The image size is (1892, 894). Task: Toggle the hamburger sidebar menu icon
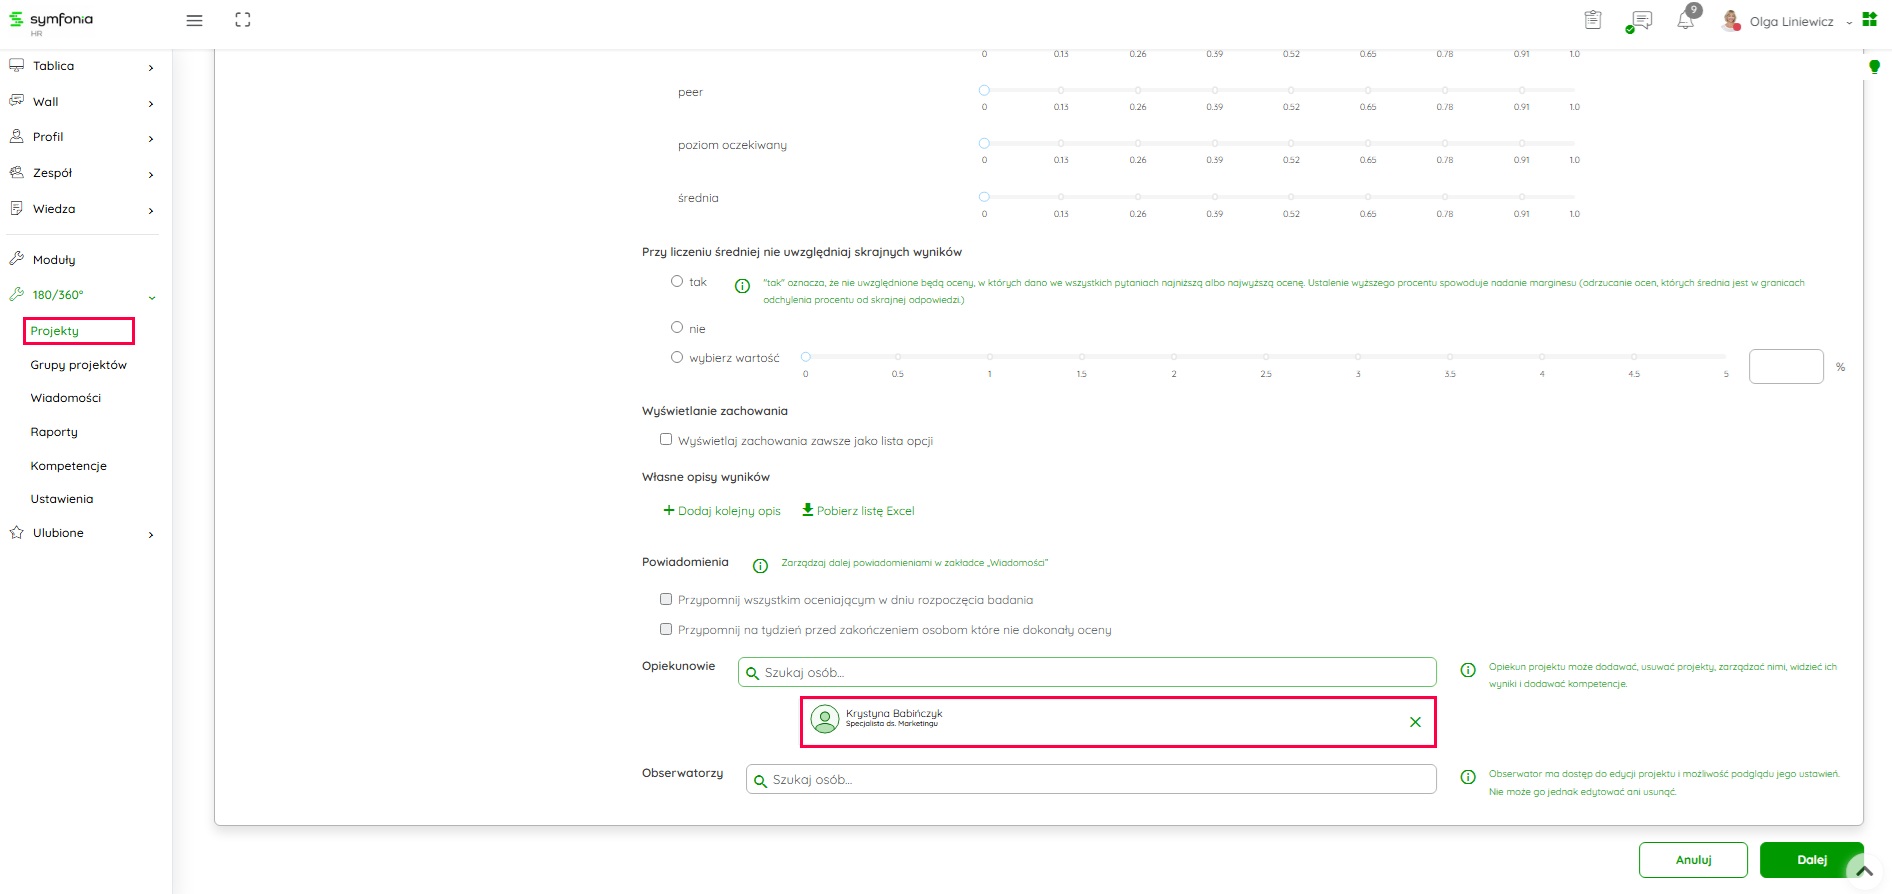[x=195, y=21]
